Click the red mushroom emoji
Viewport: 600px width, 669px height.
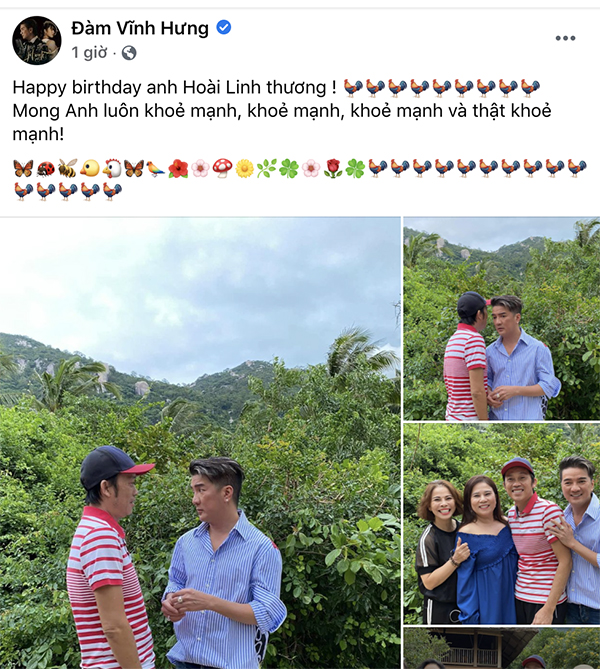coord(222,168)
